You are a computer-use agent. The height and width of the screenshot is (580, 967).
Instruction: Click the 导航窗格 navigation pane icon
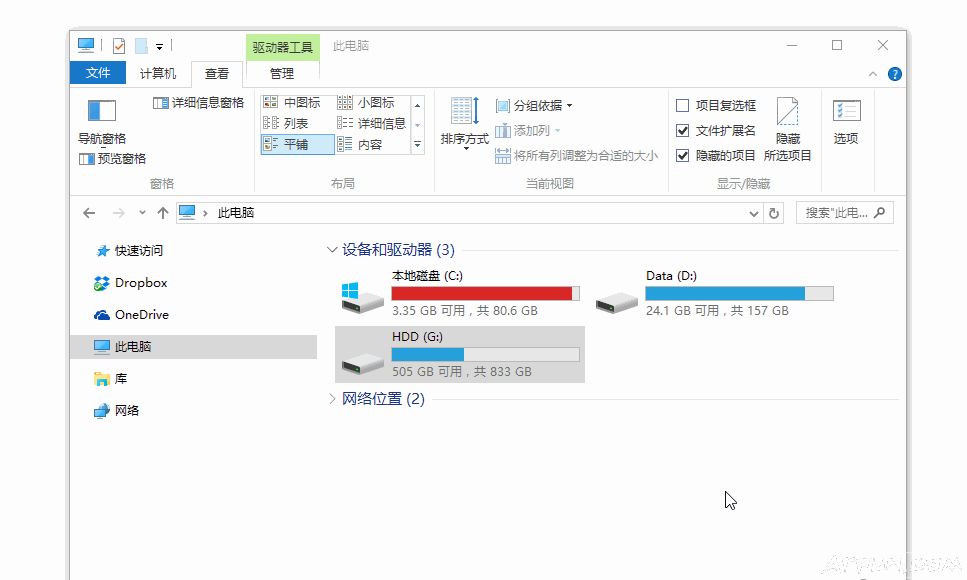(101, 112)
